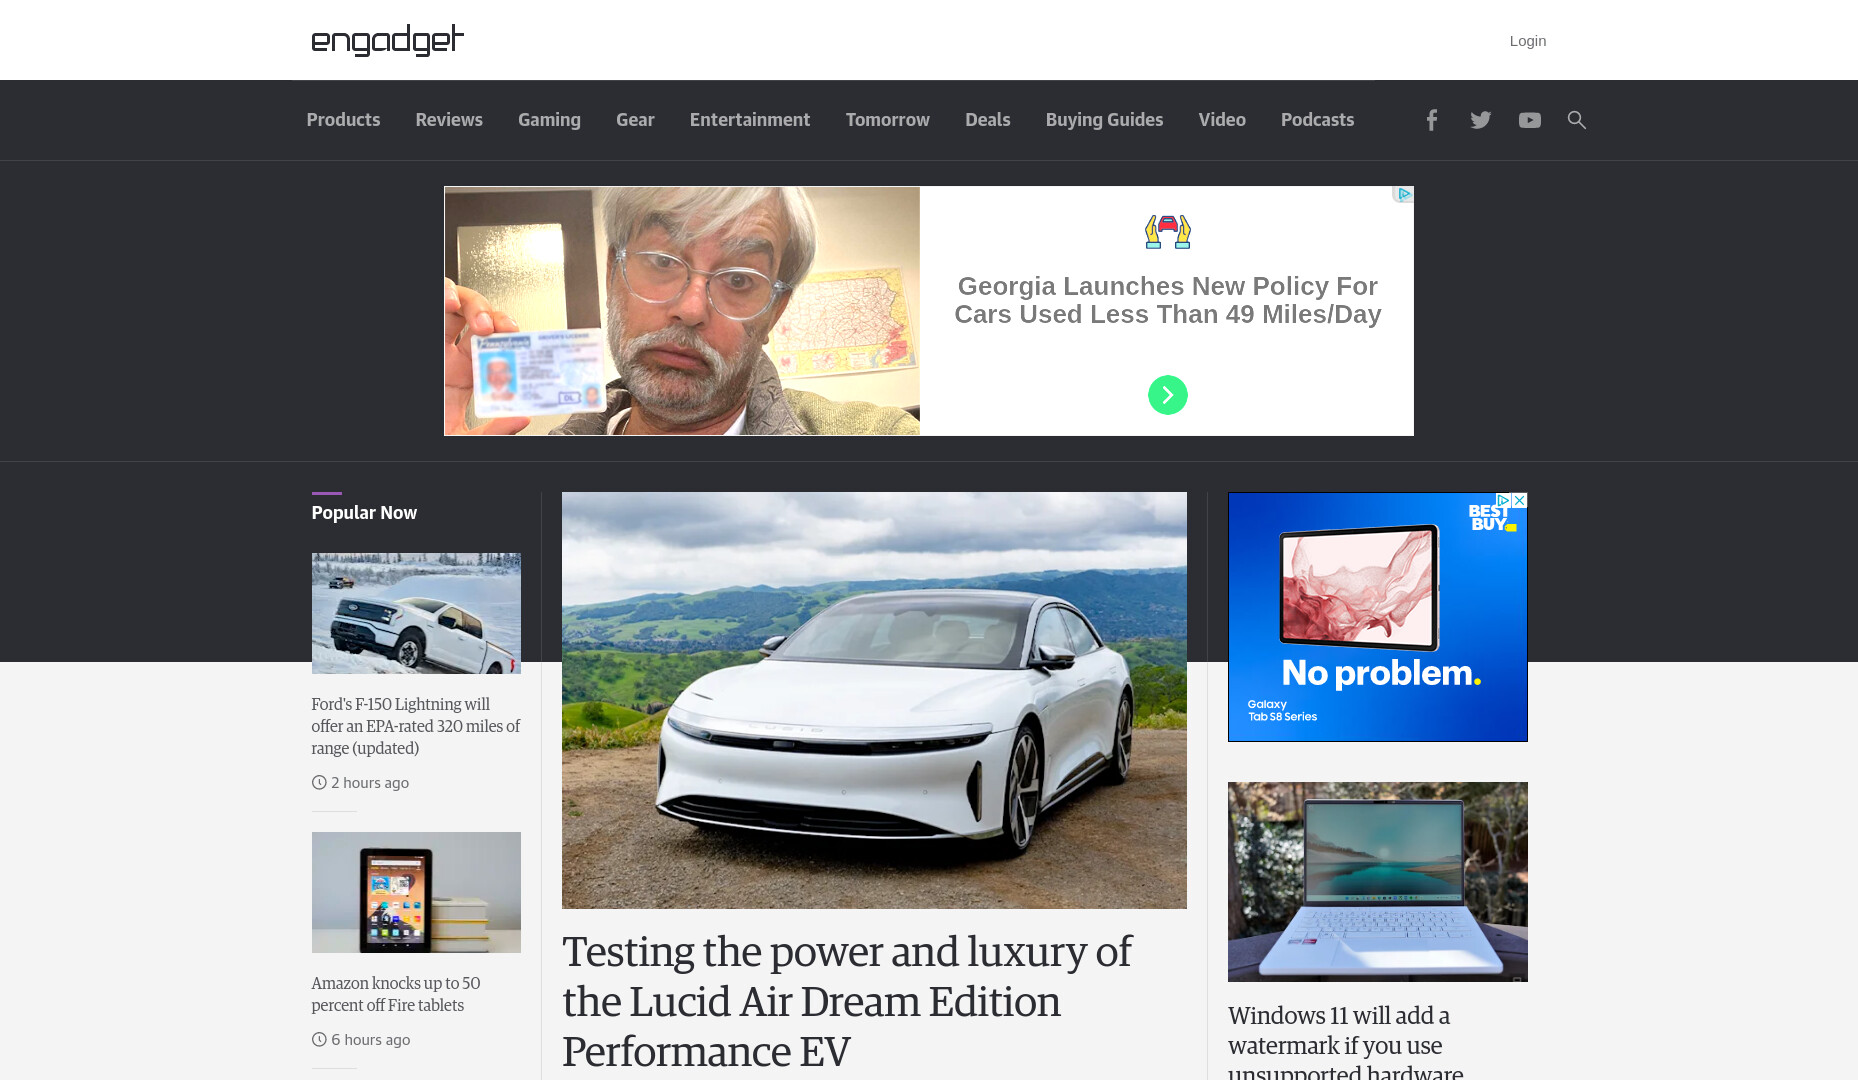Click the green arrow in Georgia ad

1167,395
